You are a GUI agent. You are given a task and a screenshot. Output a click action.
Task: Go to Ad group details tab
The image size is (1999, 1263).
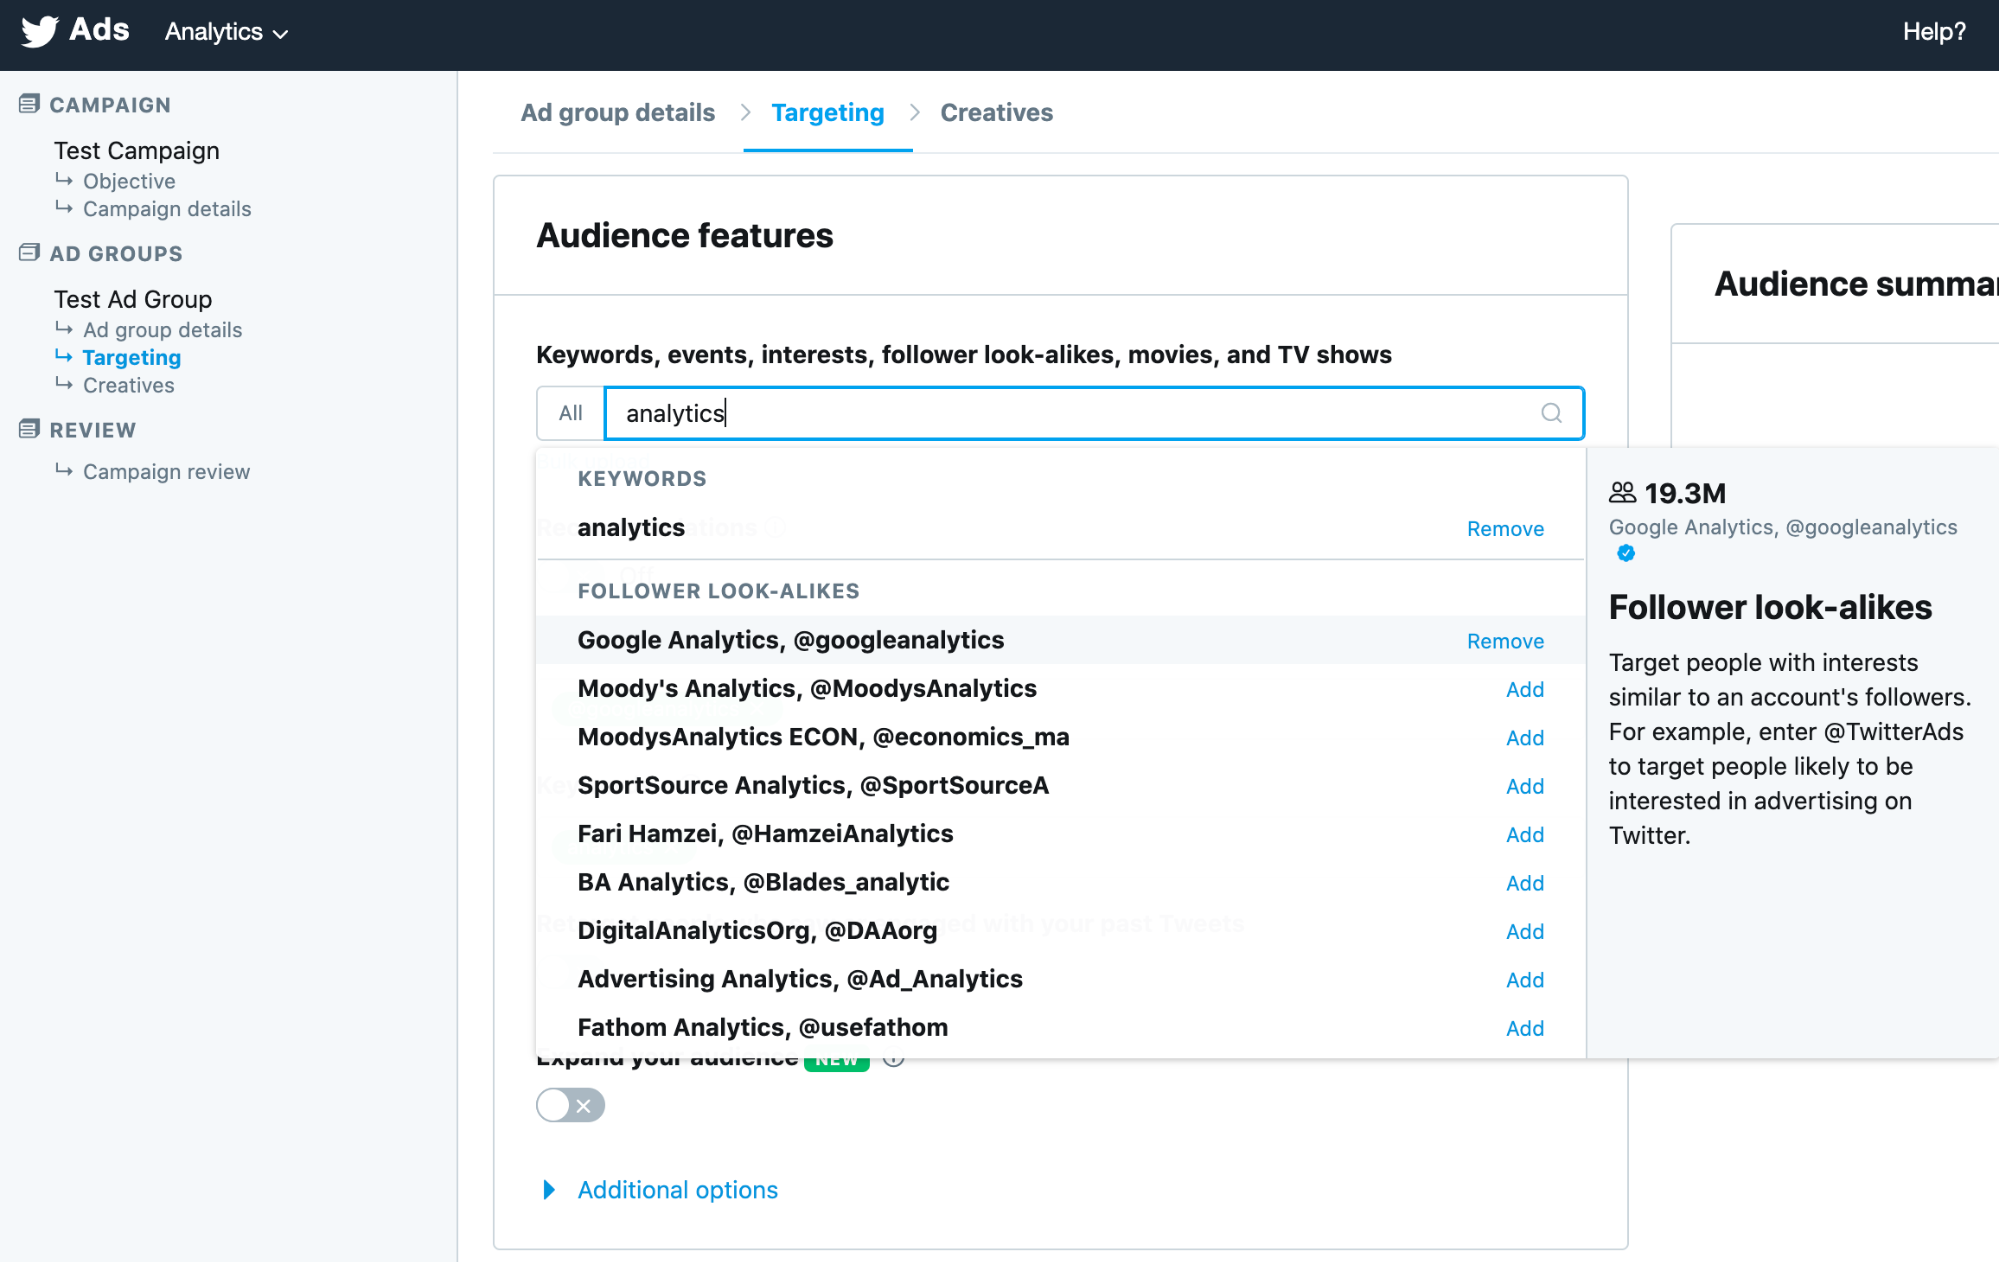click(617, 113)
